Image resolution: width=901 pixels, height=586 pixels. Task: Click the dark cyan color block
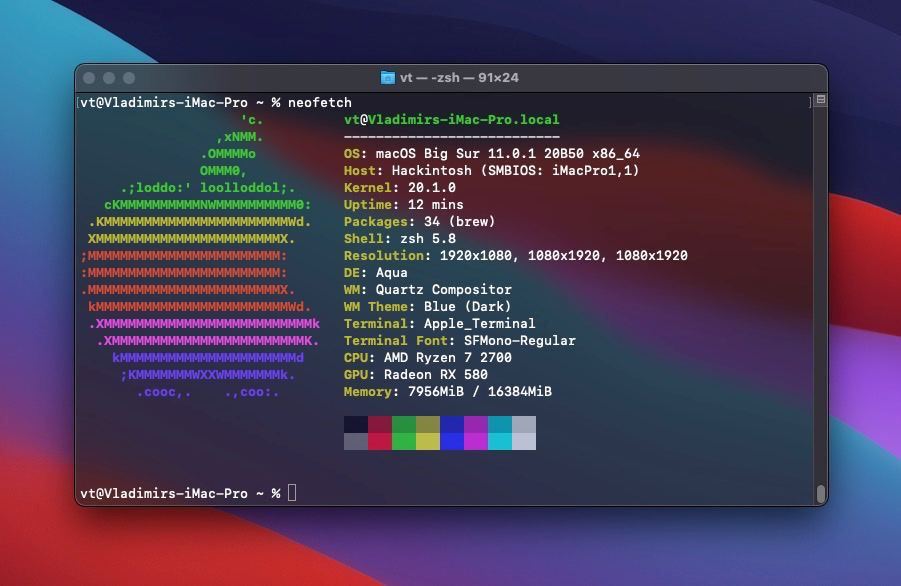click(x=500, y=425)
